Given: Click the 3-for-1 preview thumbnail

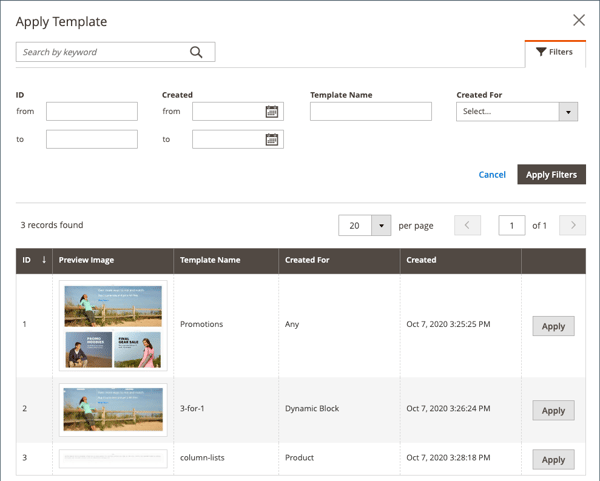Looking at the screenshot, I should 113,409.
